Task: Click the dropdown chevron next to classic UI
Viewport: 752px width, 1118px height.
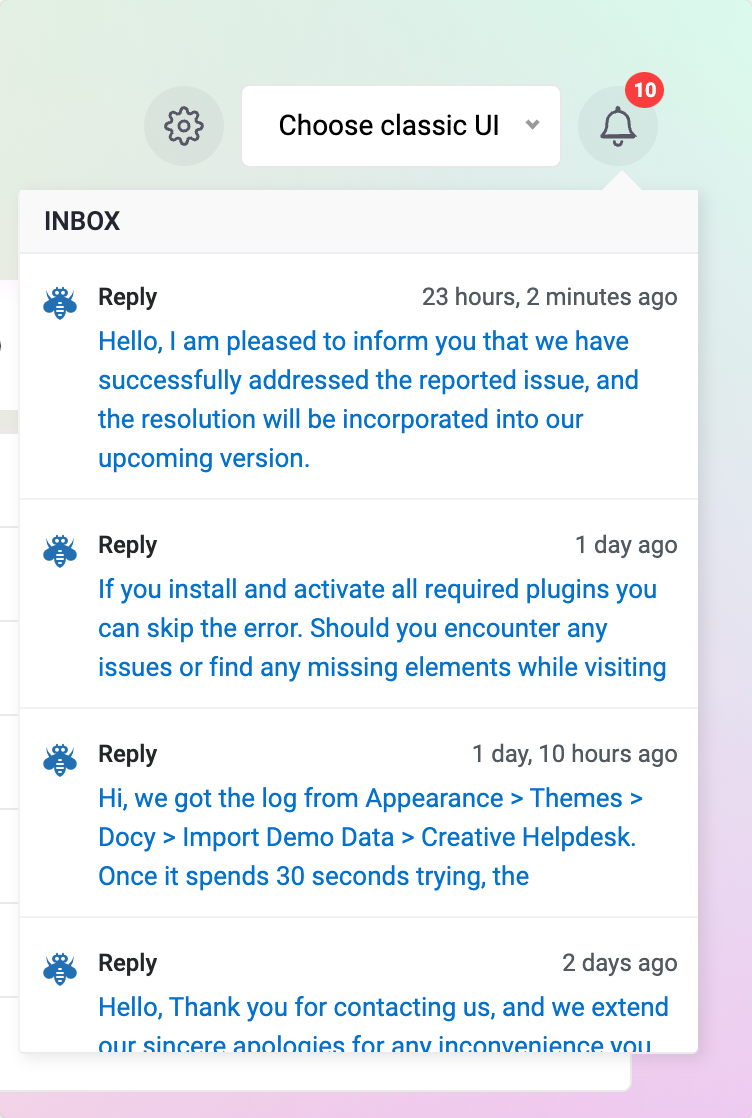Action: pyautogui.click(x=533, y=126)
